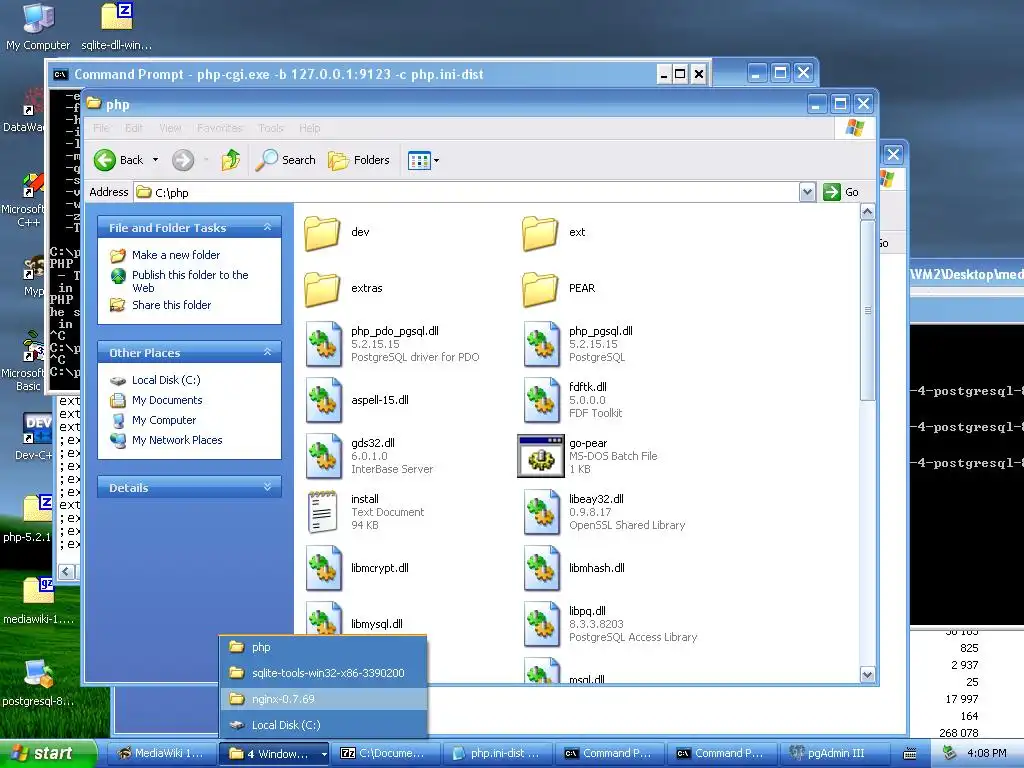Select php_pgsql.dll file icon
1024x768 pixels.
coord(541,344)
